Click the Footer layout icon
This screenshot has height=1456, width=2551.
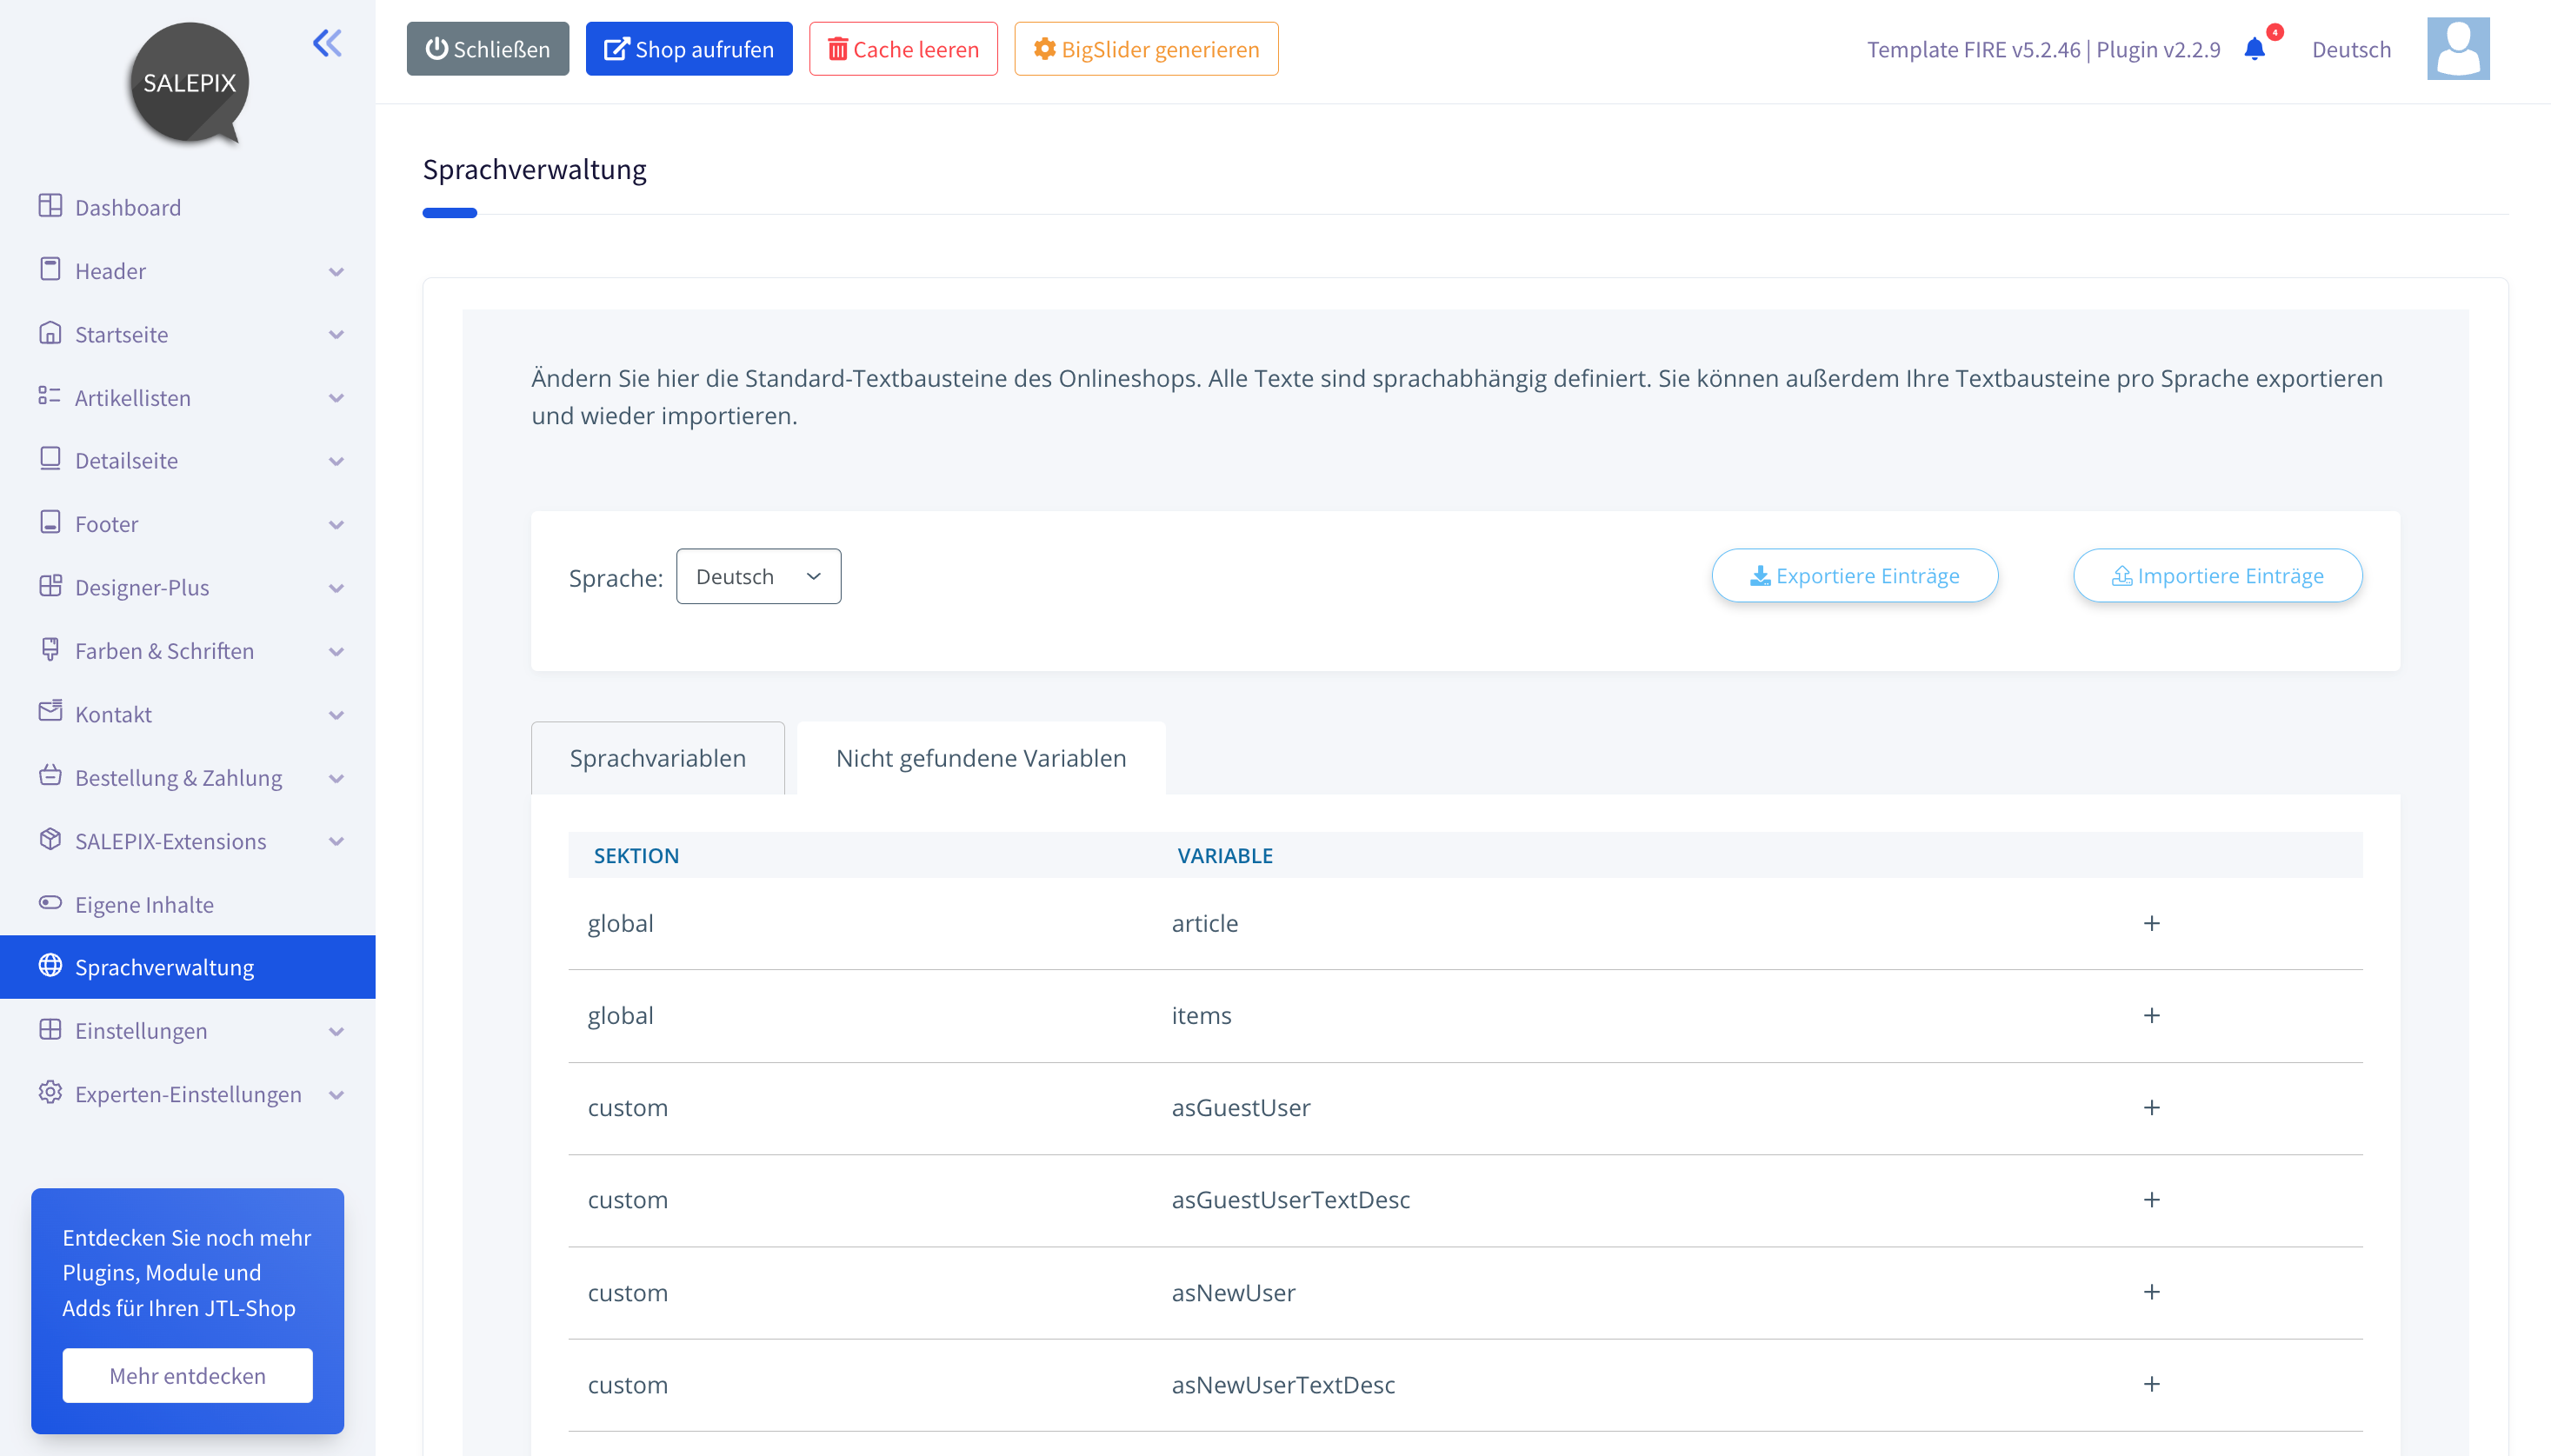[50, 523]
